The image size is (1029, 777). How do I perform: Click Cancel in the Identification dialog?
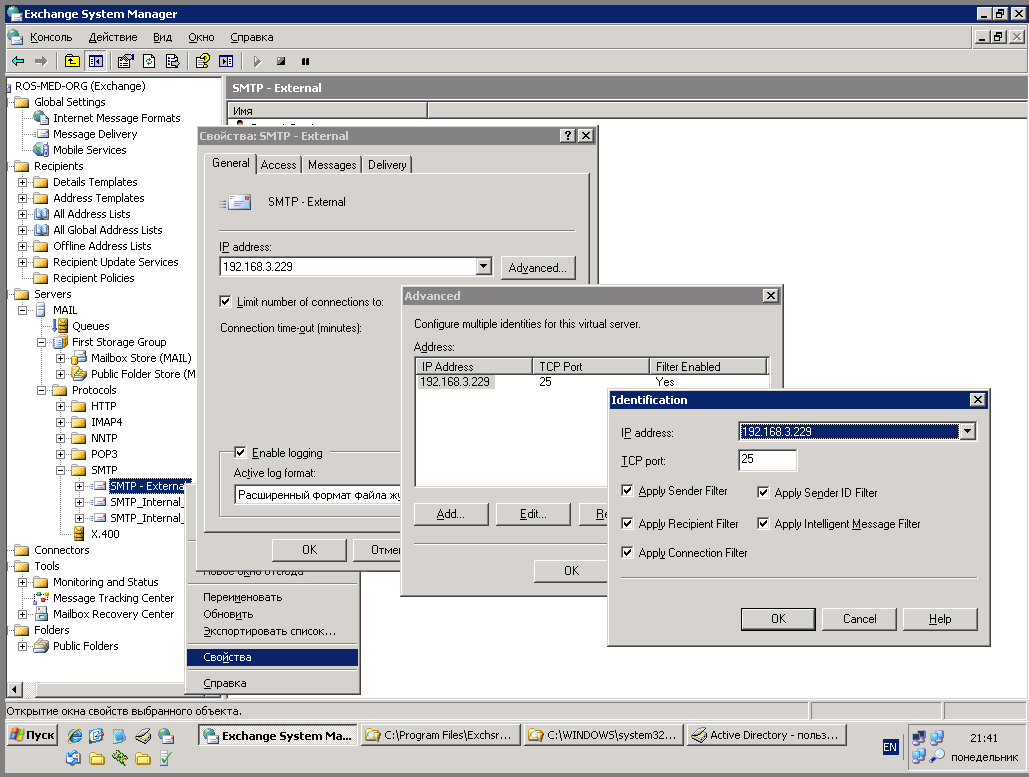860,619
